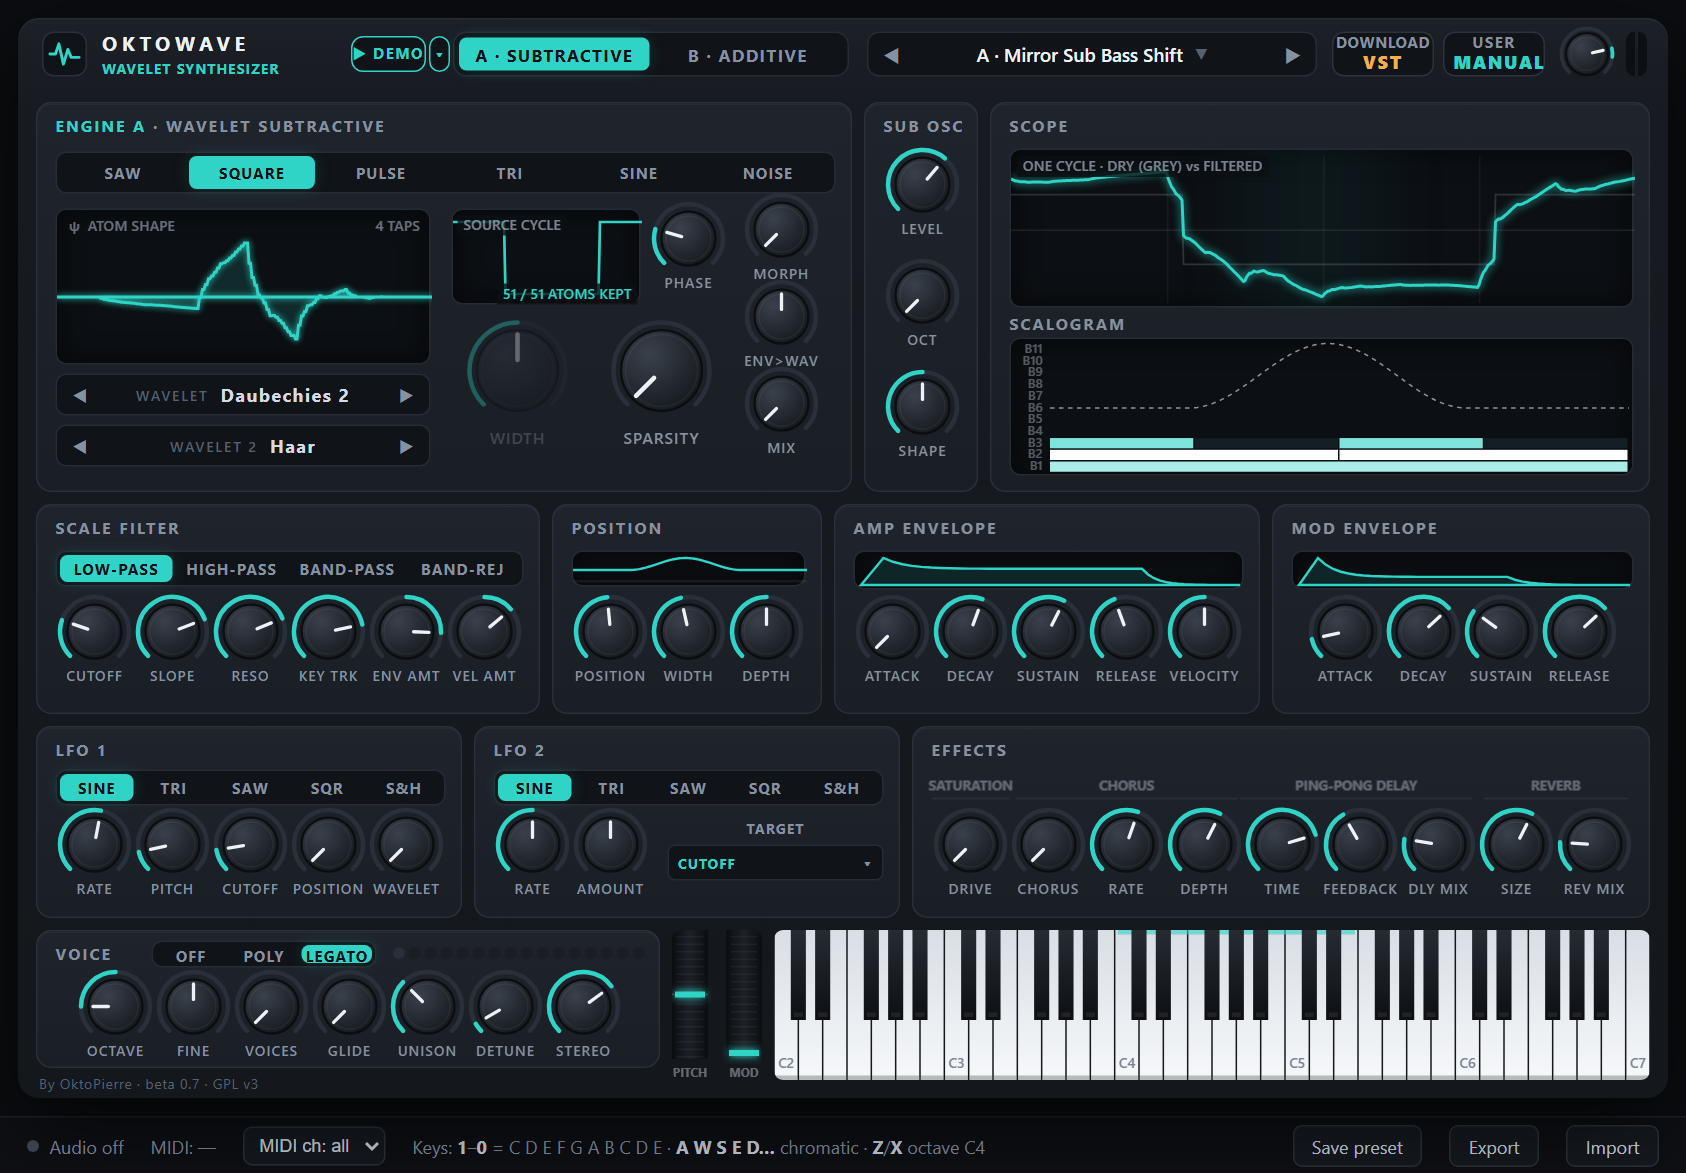Set voice mode to Poly

click(264, 956)
